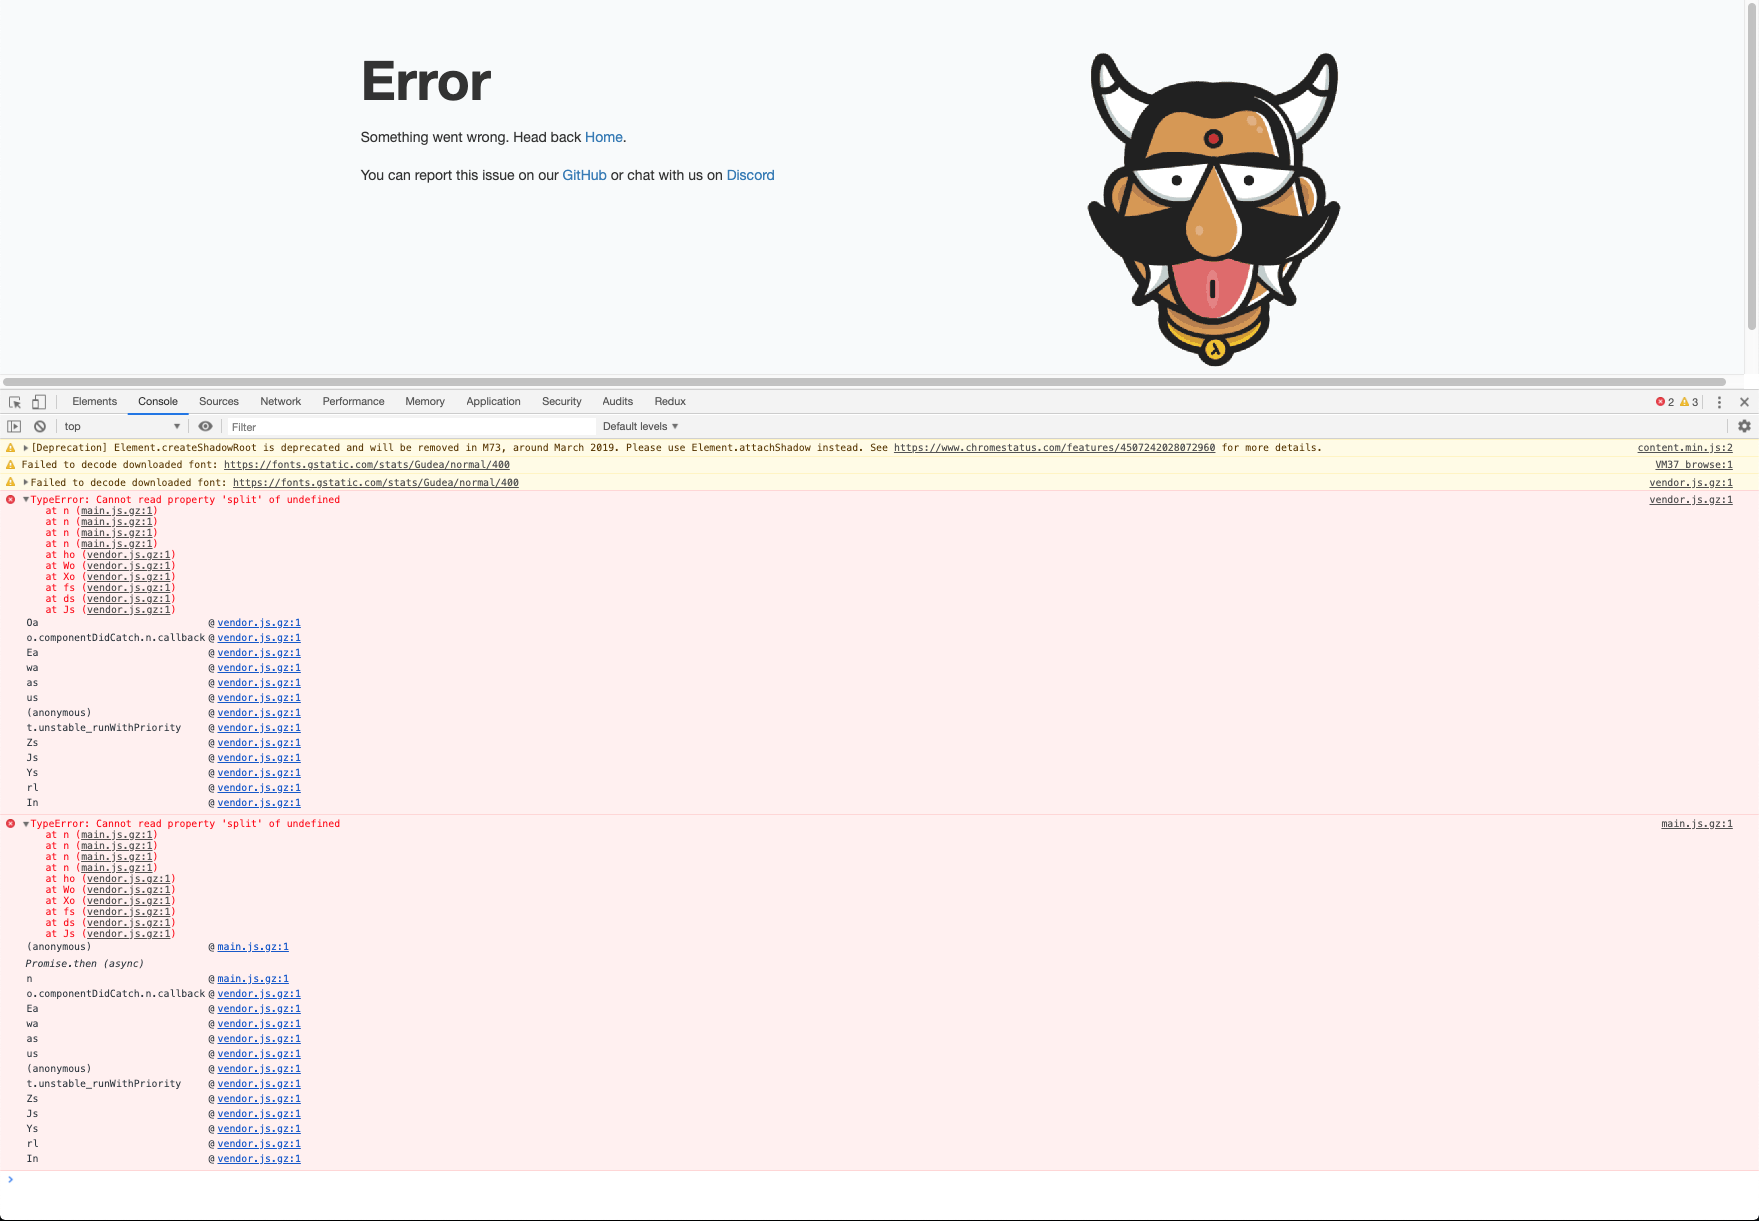Open the customize DevTools three-dot menu

(x=1719, y=402)
